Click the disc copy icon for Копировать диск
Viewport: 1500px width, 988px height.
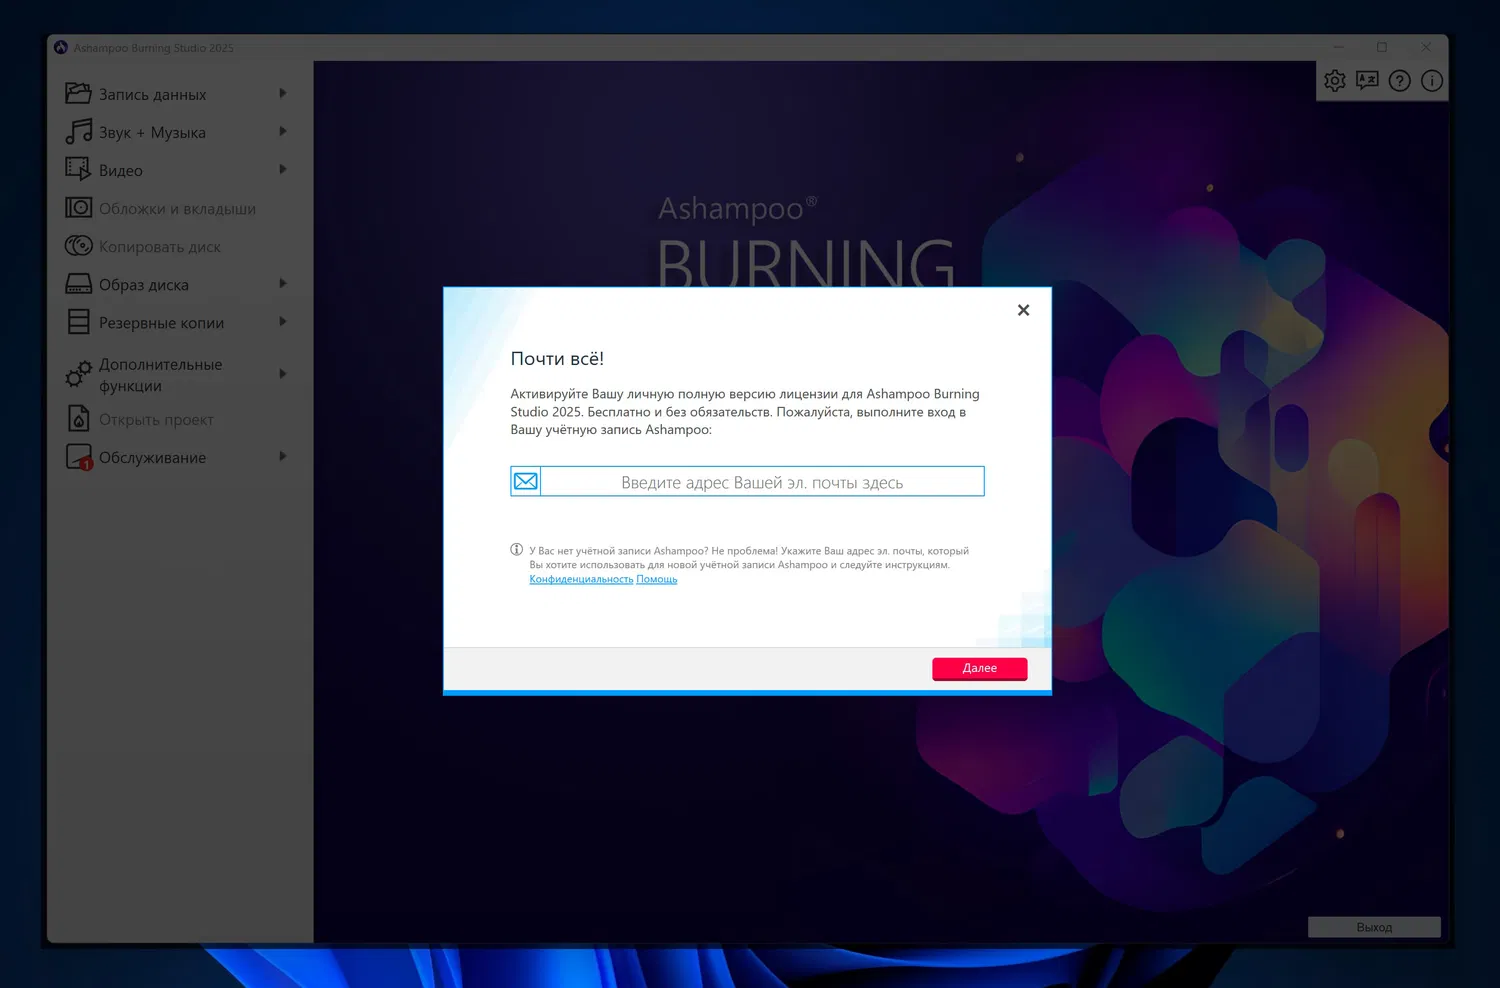(78, 245)
